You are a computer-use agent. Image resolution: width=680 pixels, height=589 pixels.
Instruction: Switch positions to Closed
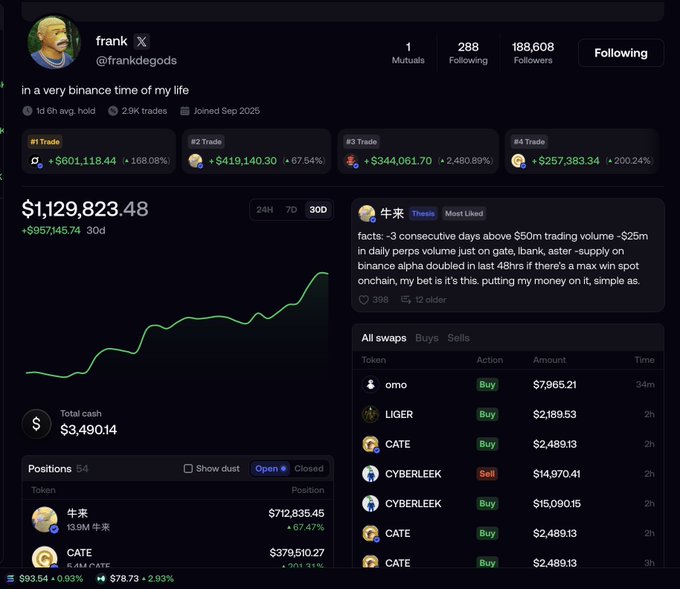pyautogui.click(x=309, y=468)
